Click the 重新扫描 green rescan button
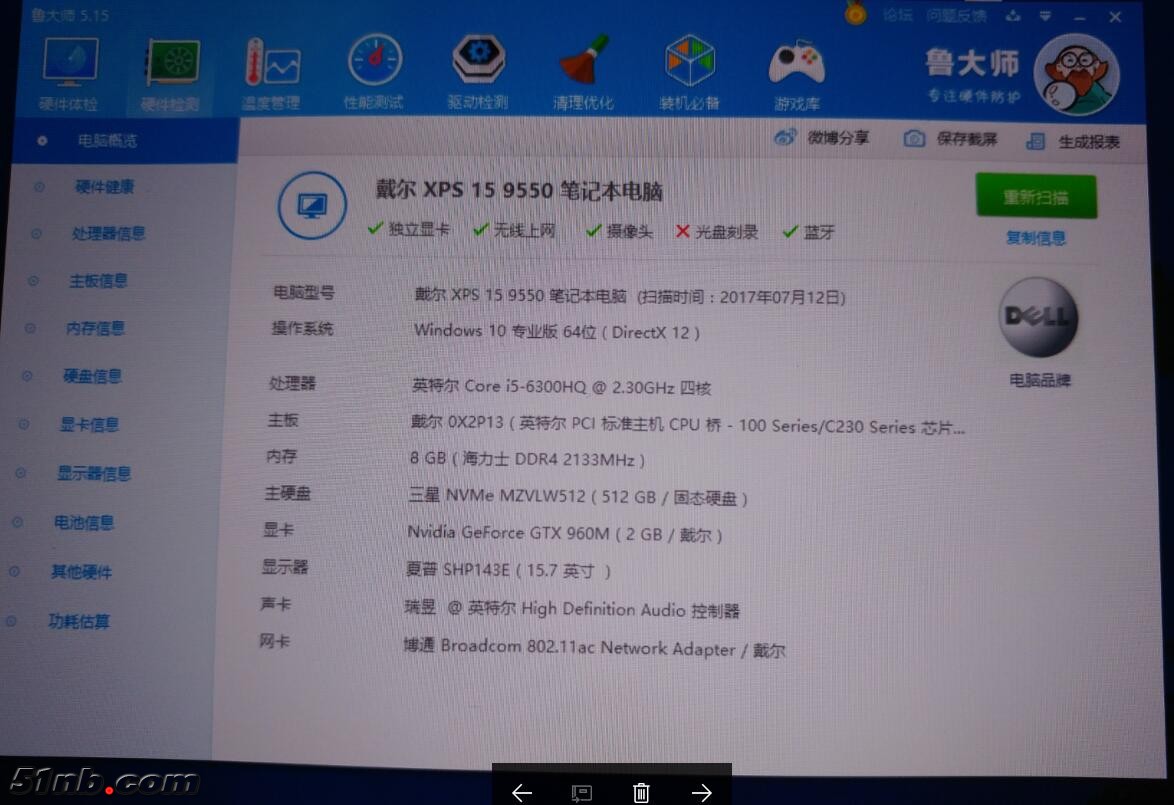 coord(1035,197)
